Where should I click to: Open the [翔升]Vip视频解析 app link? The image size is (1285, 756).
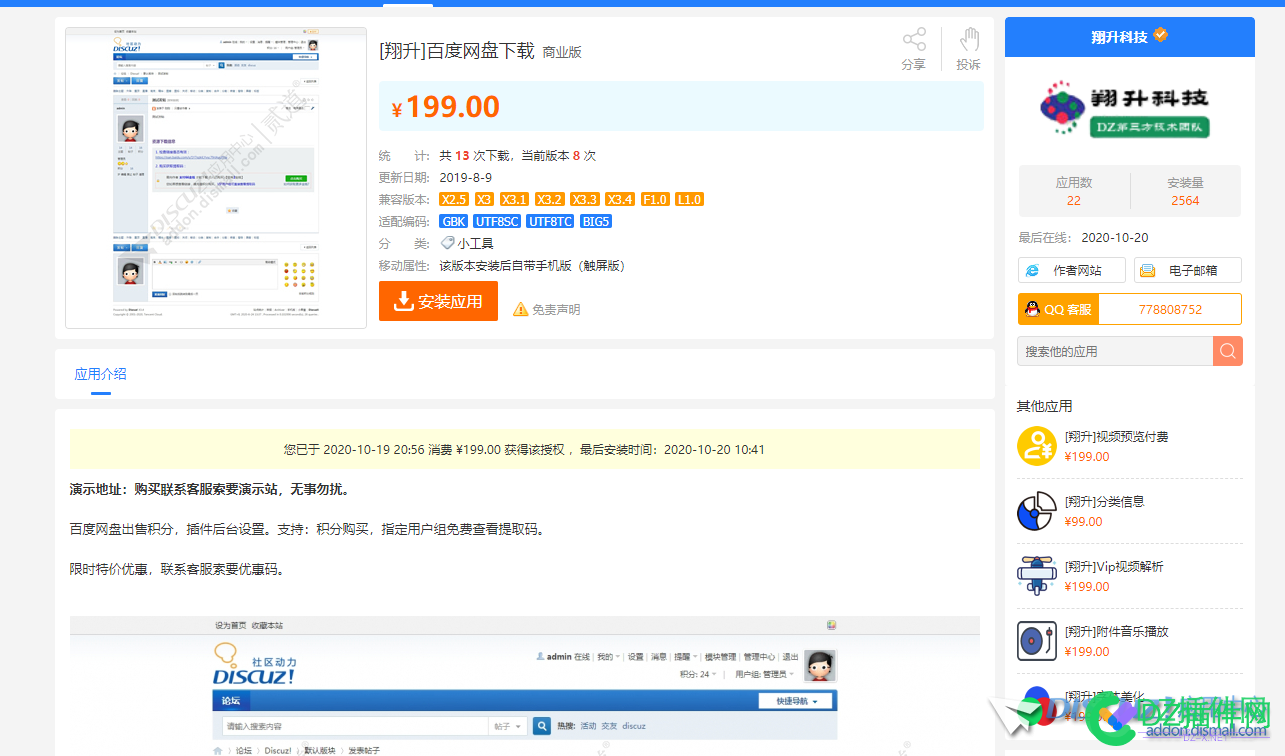pos(1114,566)
